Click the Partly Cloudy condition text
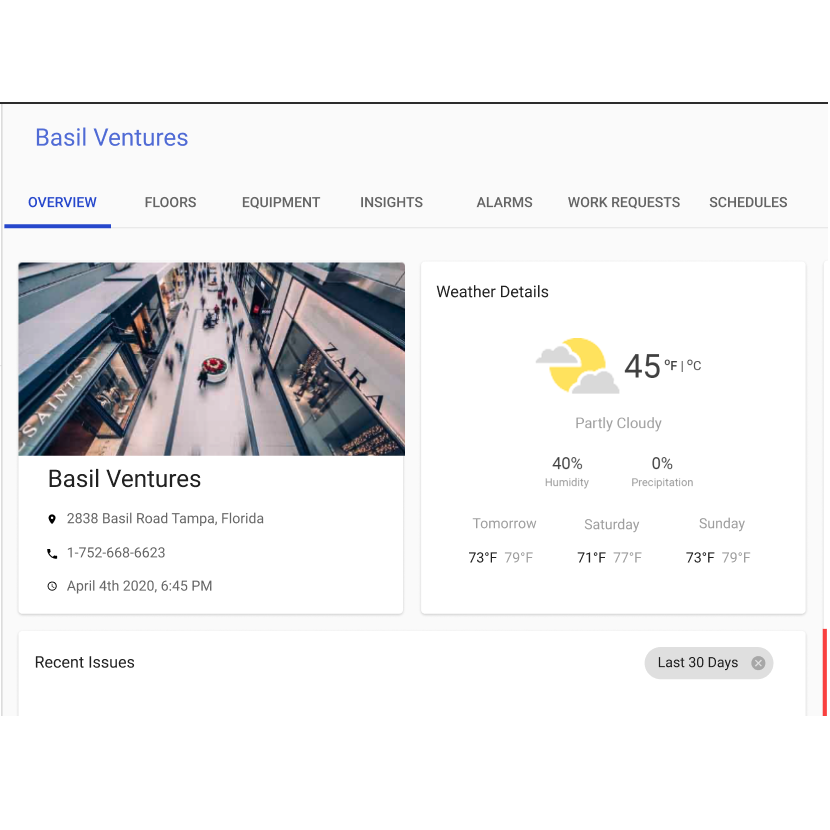This screenshot has width=830, height=830. pos(618,423)
